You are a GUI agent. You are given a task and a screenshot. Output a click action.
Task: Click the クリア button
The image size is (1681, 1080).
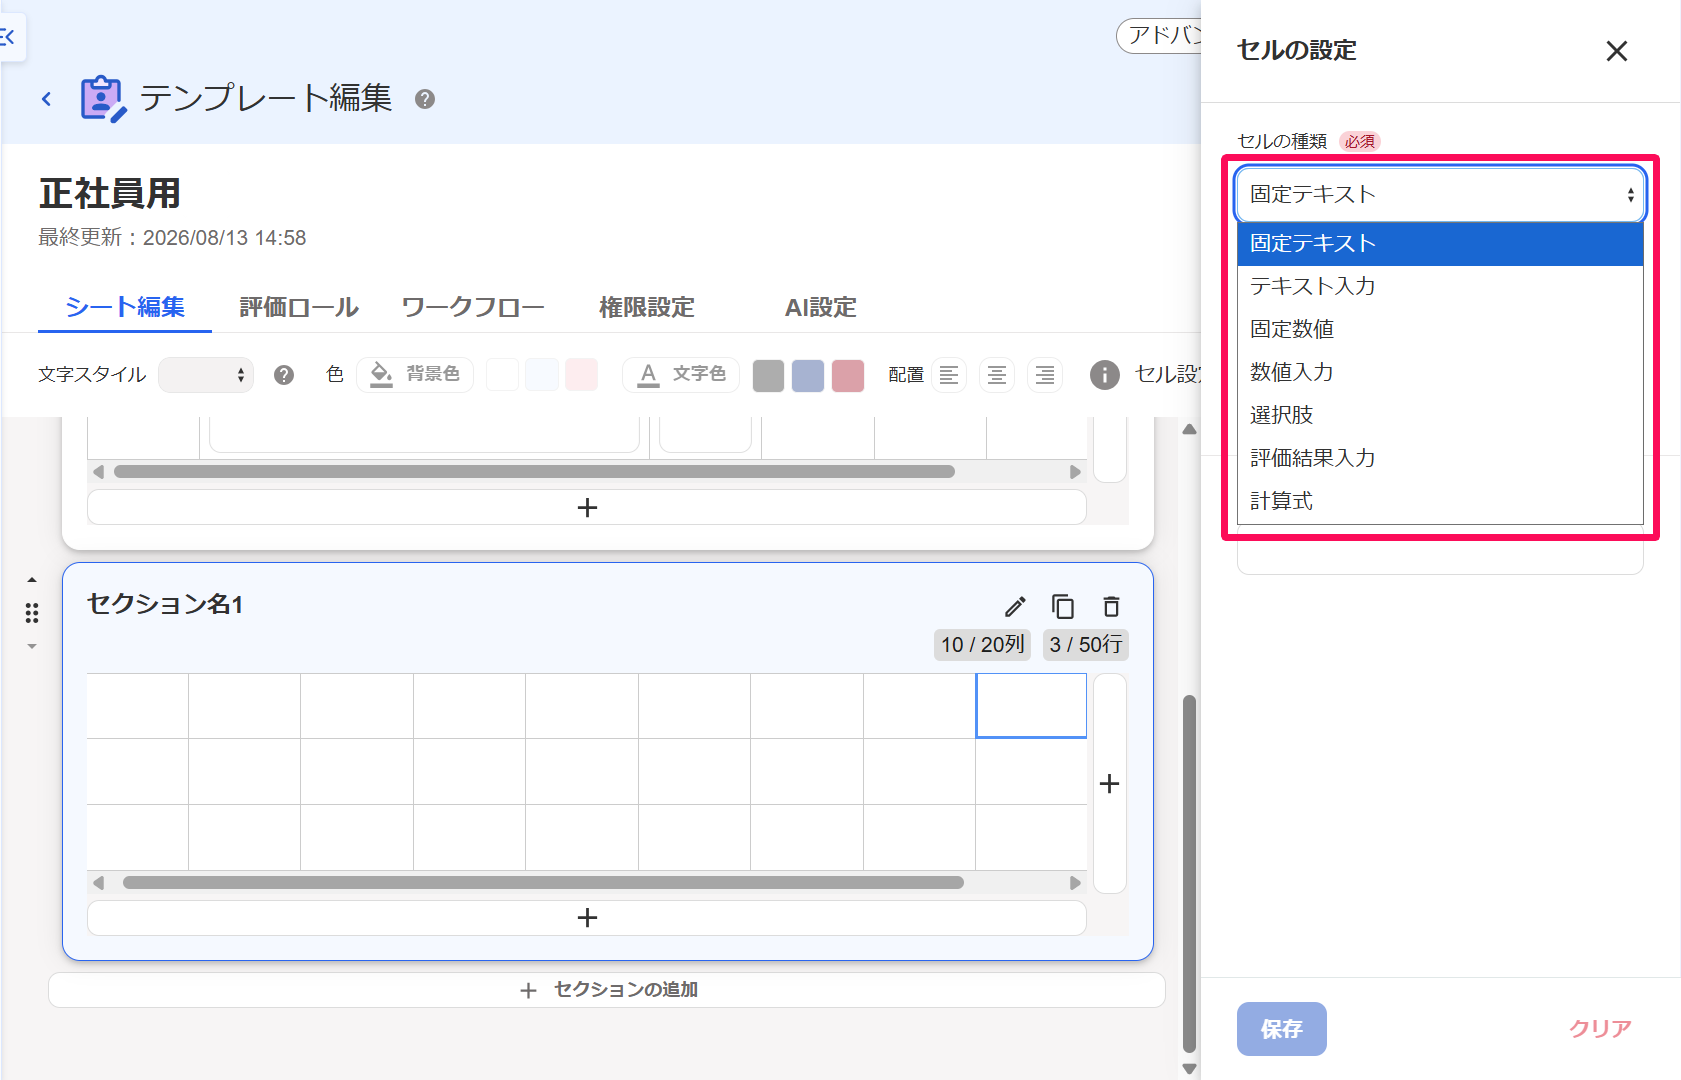coord(1600,1029)
